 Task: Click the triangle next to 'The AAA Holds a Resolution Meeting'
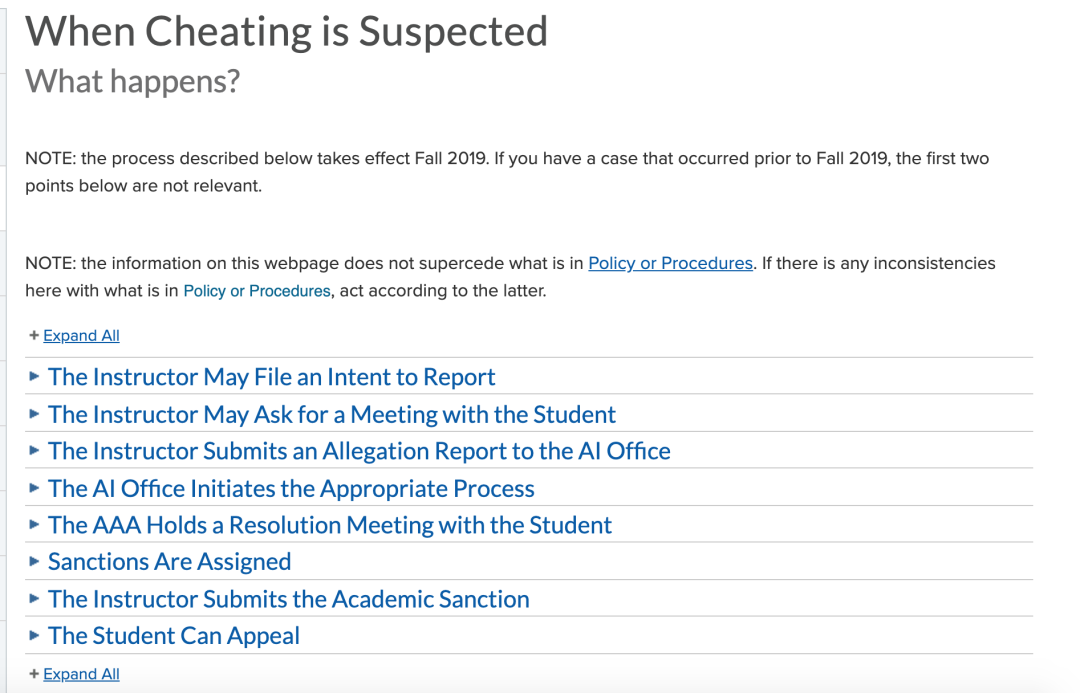35,525
